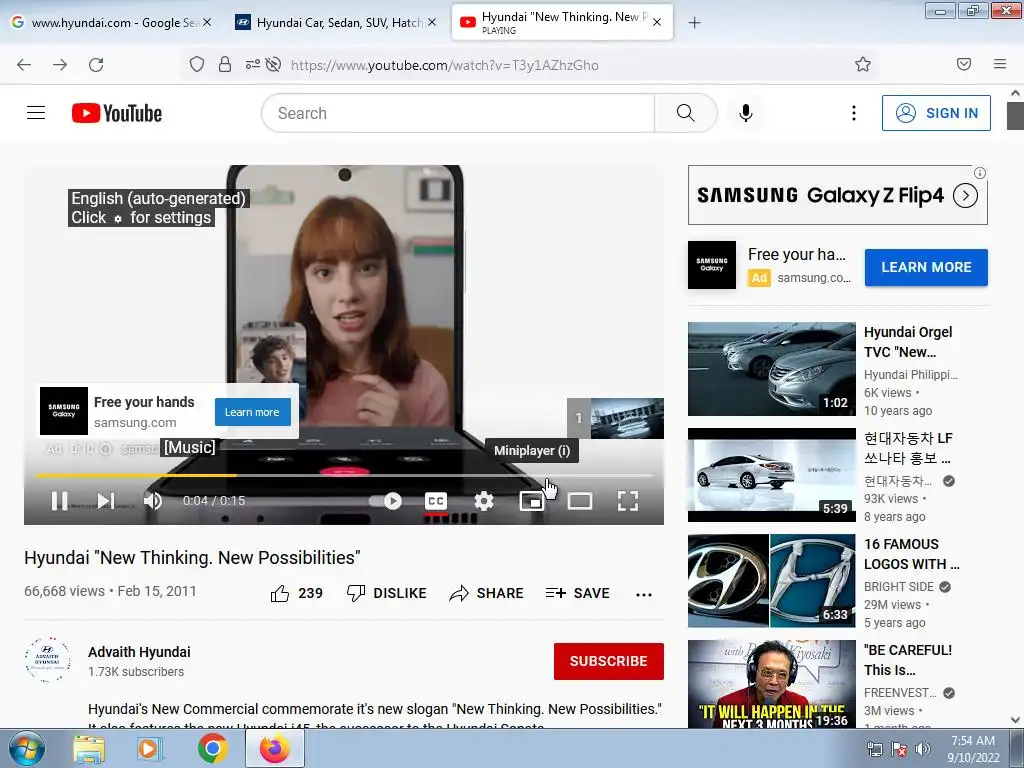The width and height of the screenshot is (1024, 768).
Task: Go forward in browser history
Action: [x=60, y=64]
